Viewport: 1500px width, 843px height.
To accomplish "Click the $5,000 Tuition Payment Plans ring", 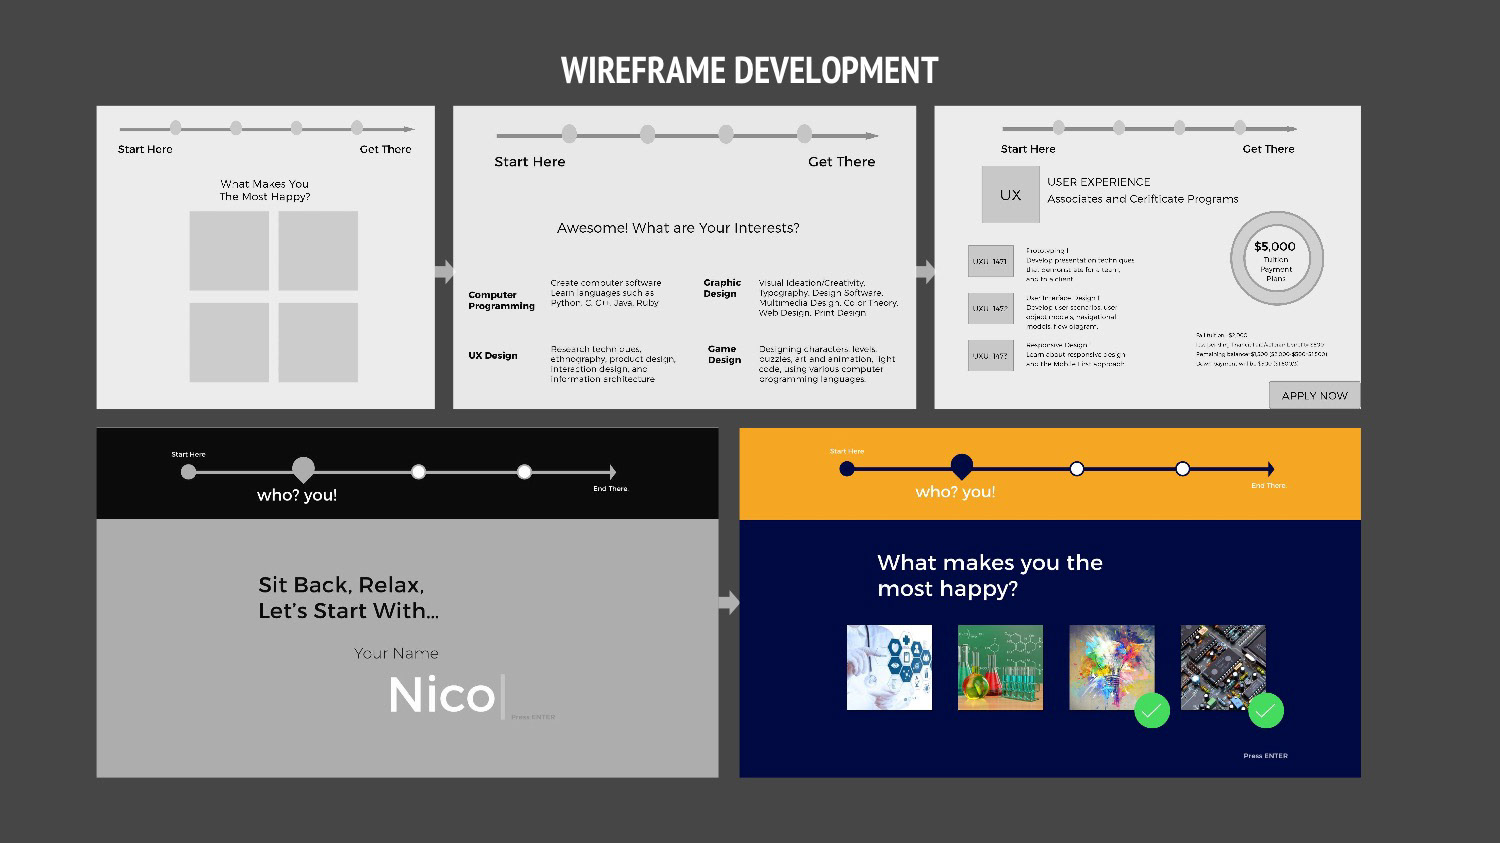I will 1276,259.
